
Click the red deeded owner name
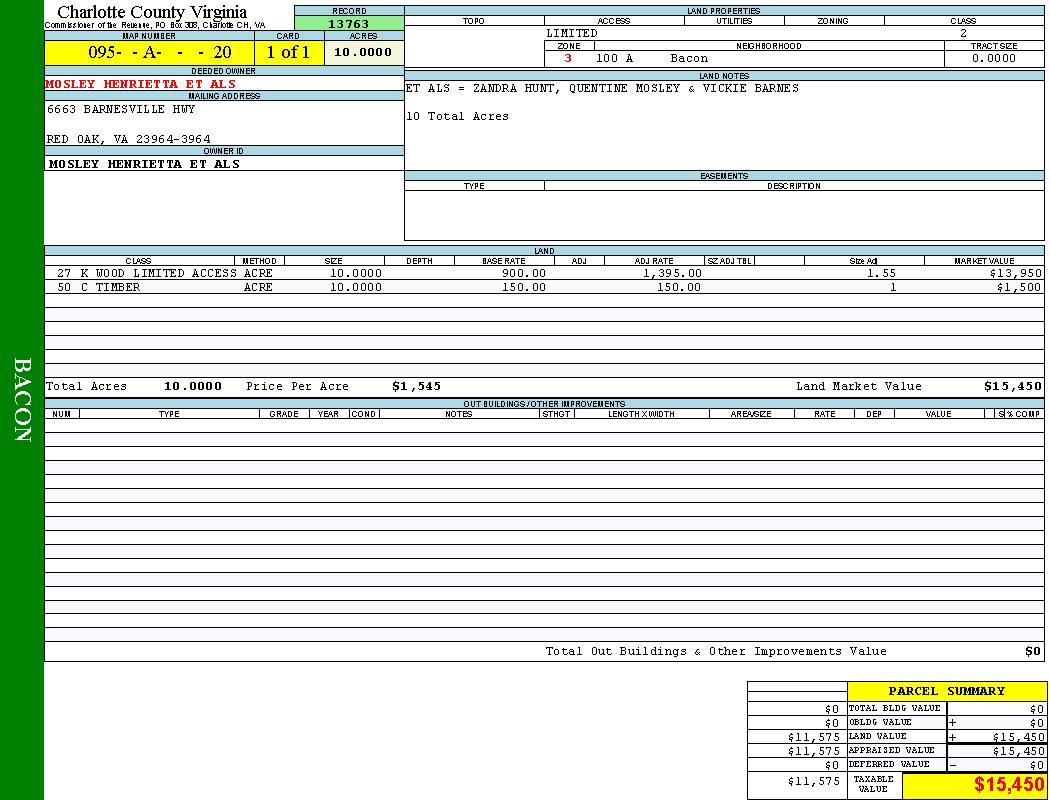click(141, 84)
